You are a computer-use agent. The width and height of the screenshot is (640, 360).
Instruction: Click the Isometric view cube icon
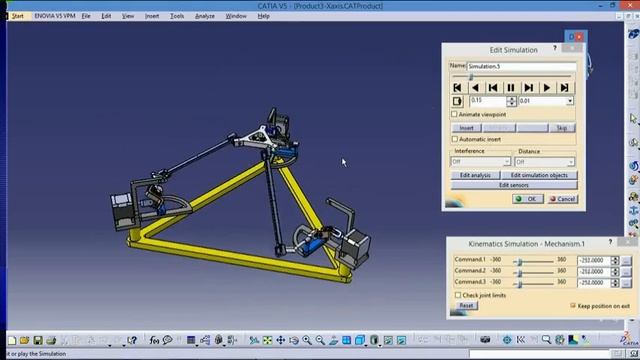pos(360,340)
